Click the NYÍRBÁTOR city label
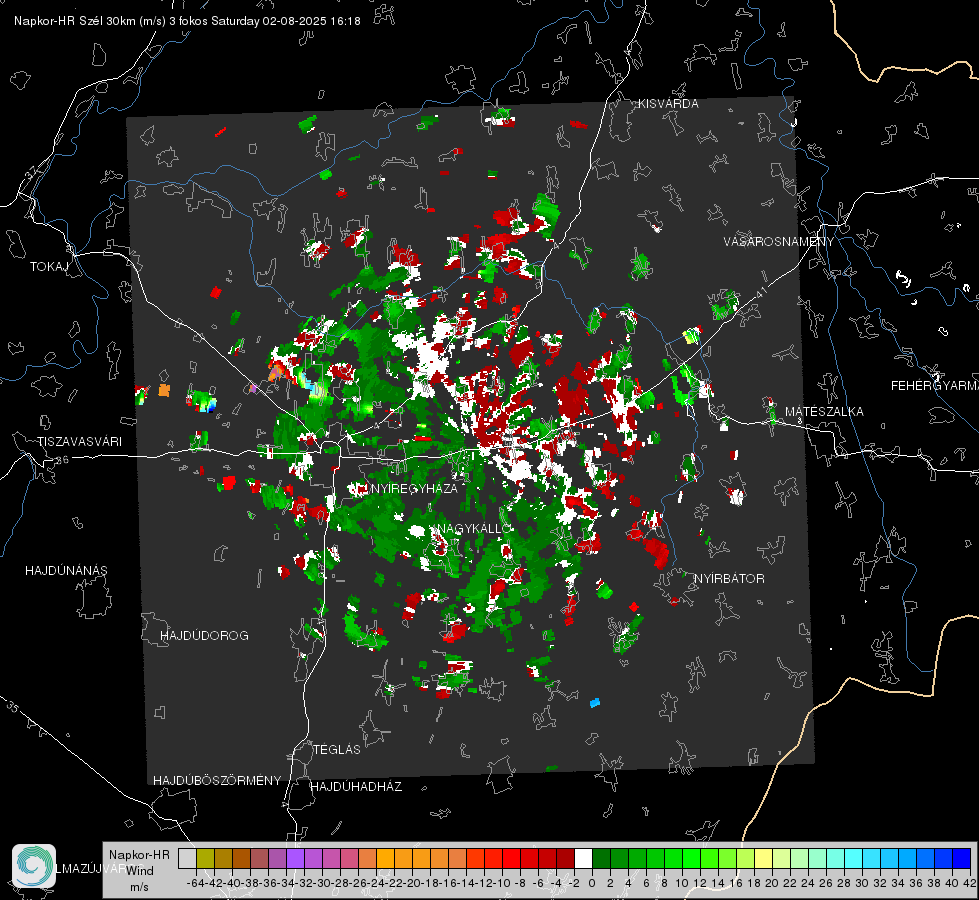979x900 pixels. point(729,578)
